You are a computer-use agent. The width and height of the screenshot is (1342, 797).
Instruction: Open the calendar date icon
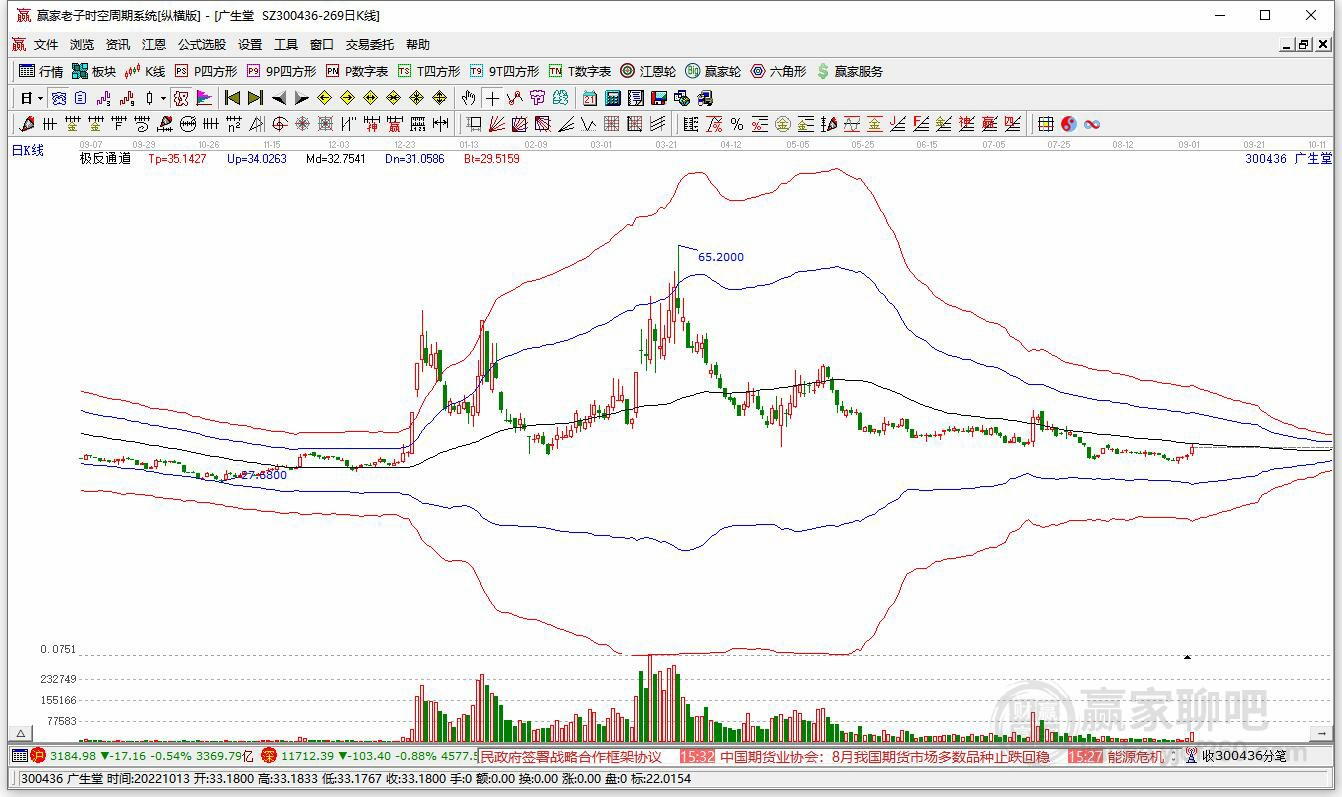(x=589, y=98)
